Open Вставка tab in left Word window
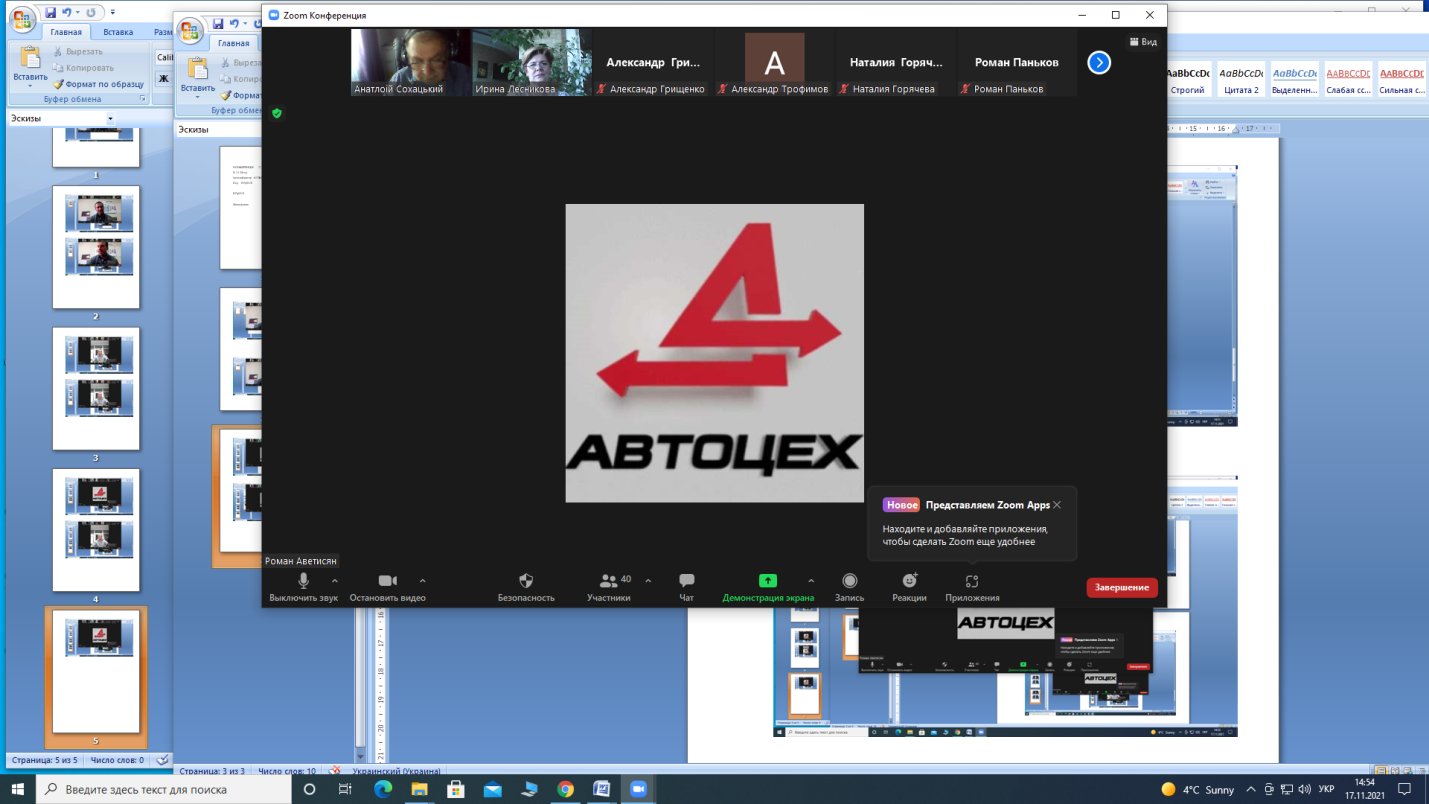 pyautogui.click(x=118, y=32)
